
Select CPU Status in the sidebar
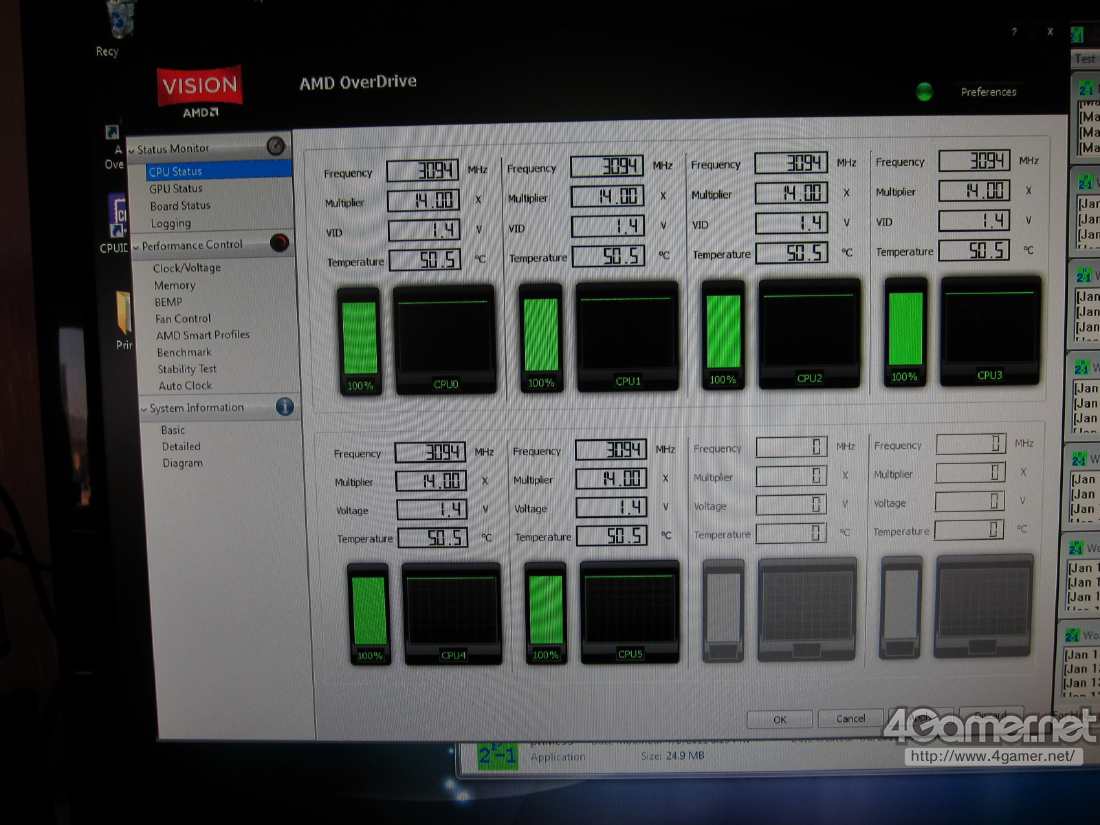(219, 170)
